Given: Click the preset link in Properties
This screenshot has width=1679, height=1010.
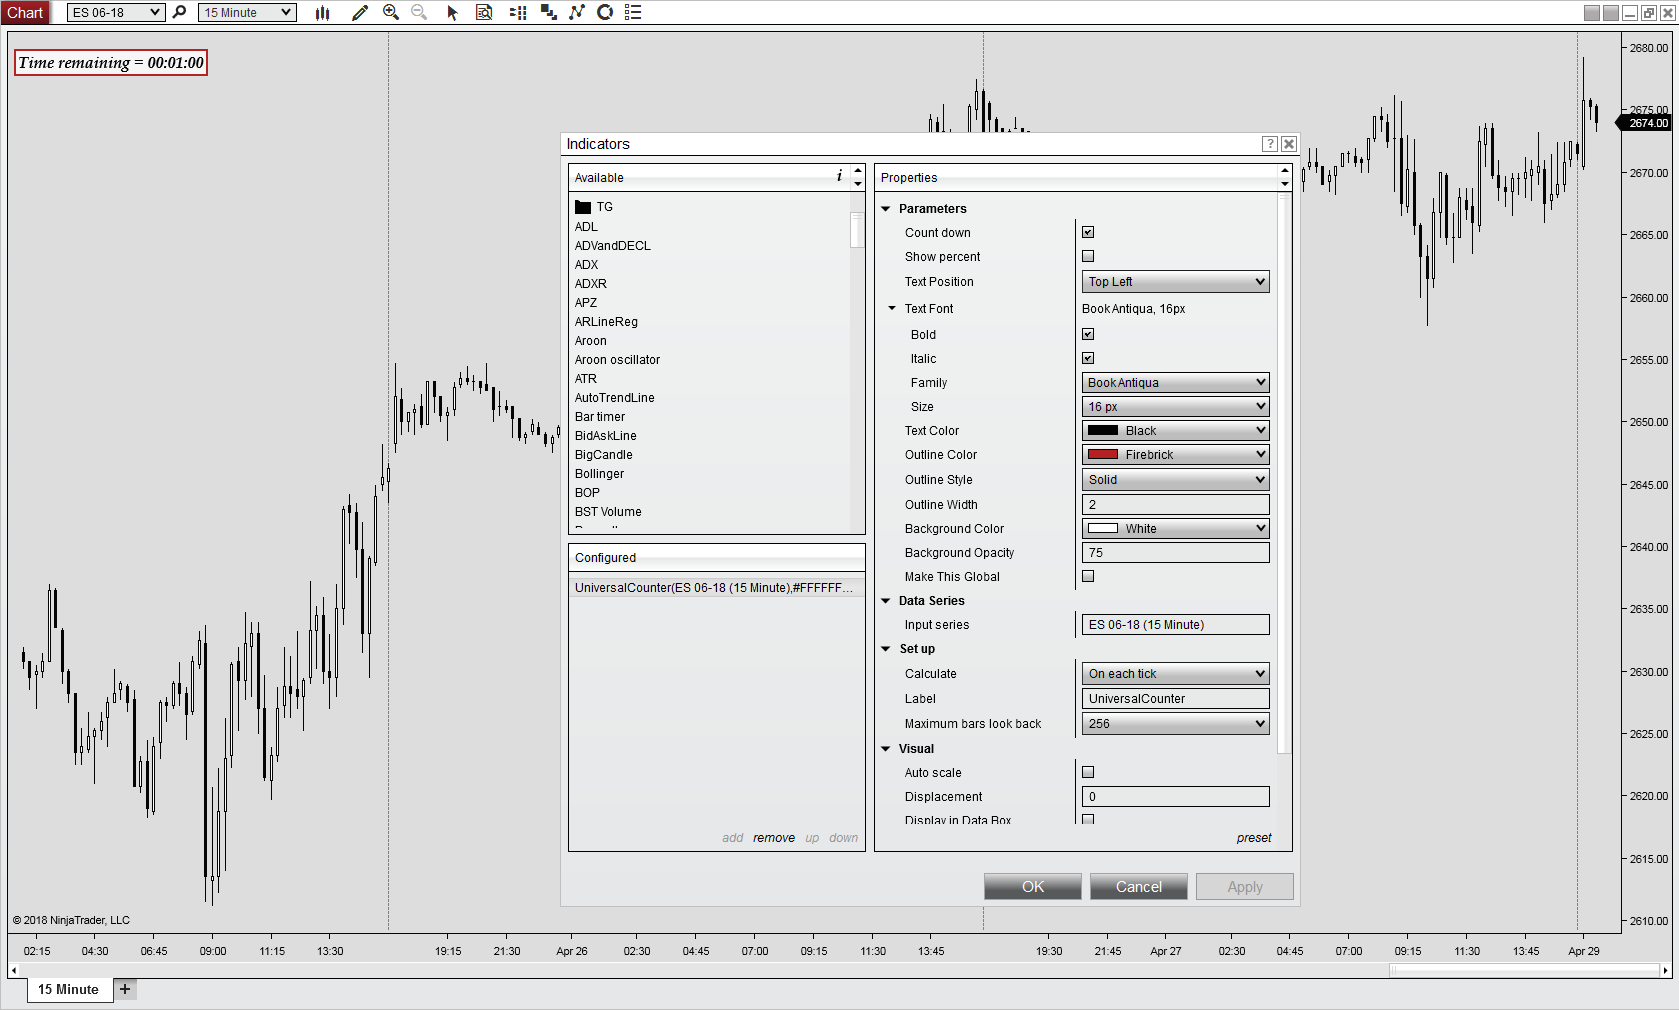Looking at the screenshot, I should [1254, 838].
